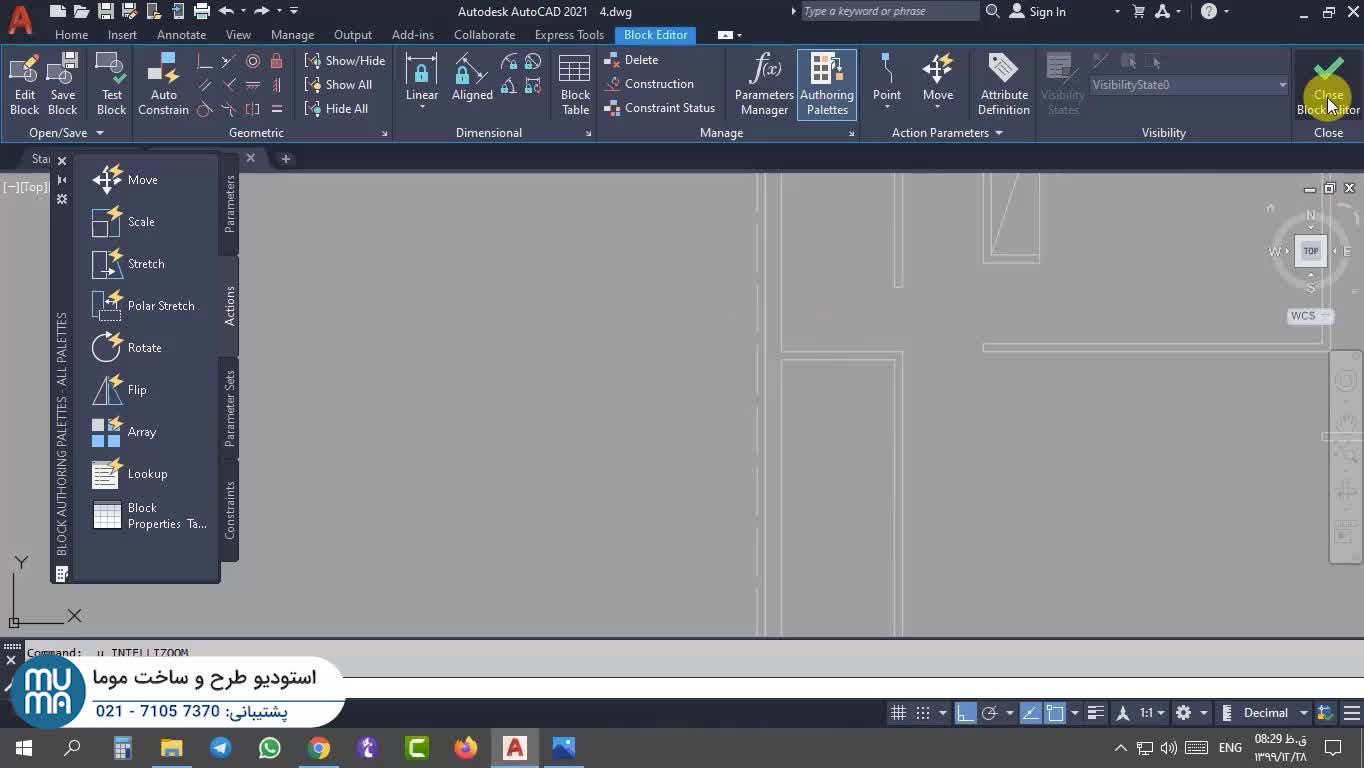Toggle Constraint Status display
Image resolution: width=1364 pixels, height=768 pixels.
[x=660, y=108]
